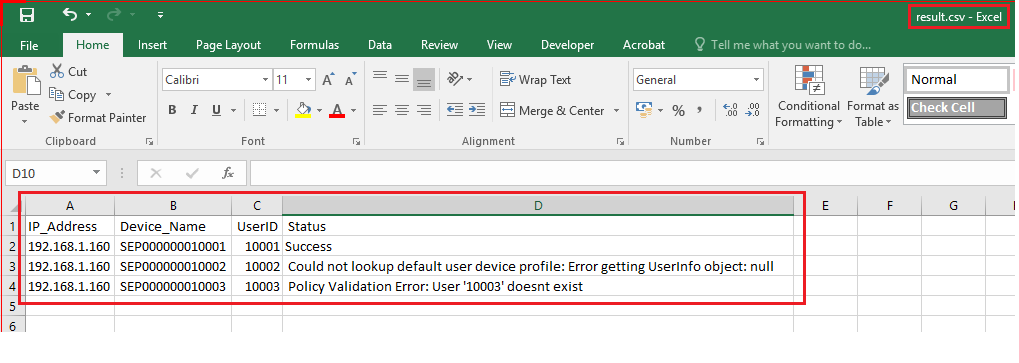Image resolution: width=1019 pixels, height=363 pixels.
Task: Open the File menu
Action: click(29, 45)
